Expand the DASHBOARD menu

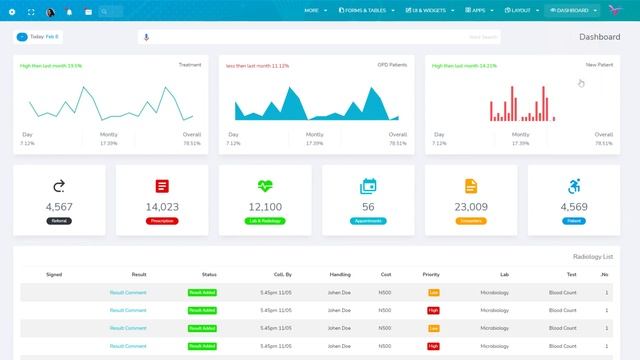tap(573, 10)
